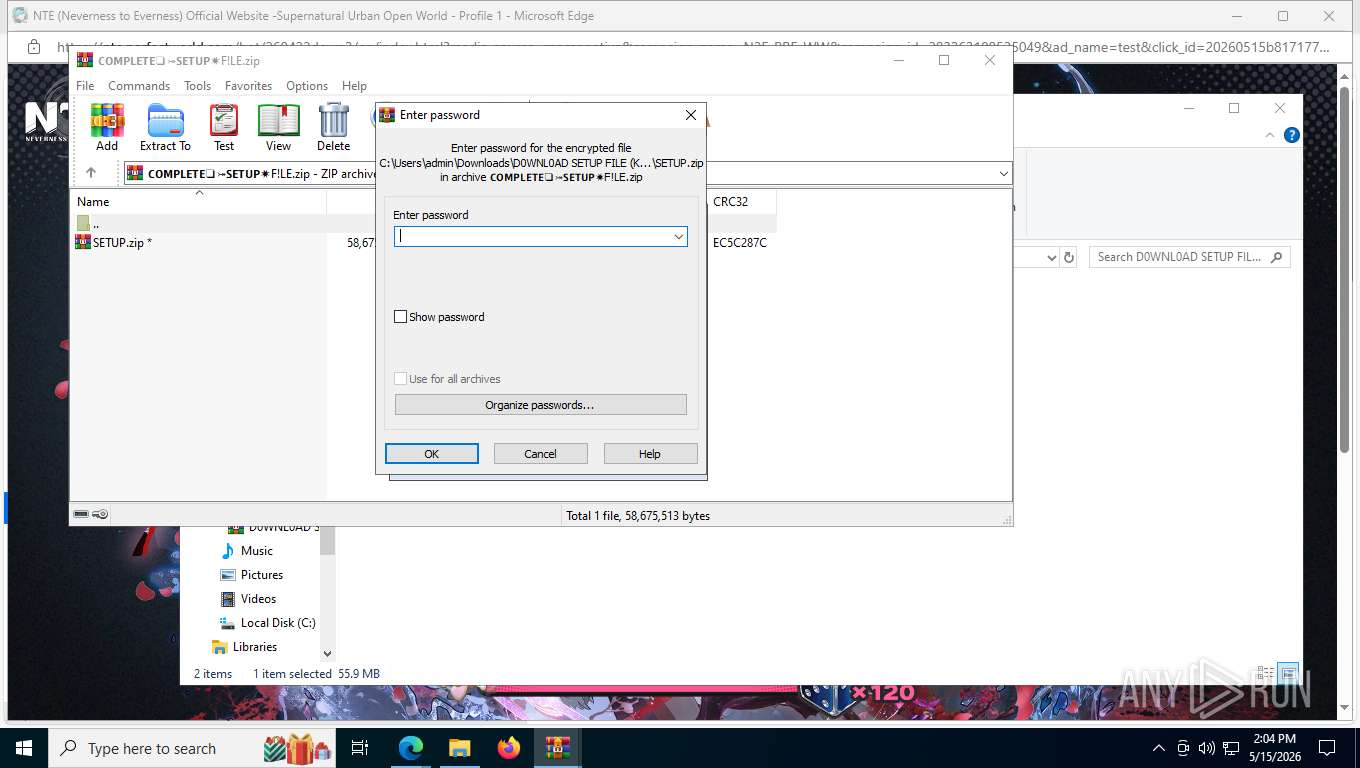The width and height of the screenshot is (1360, 768).
Task: Switch Explorer to large icons view
Action: click(1289, 673)
